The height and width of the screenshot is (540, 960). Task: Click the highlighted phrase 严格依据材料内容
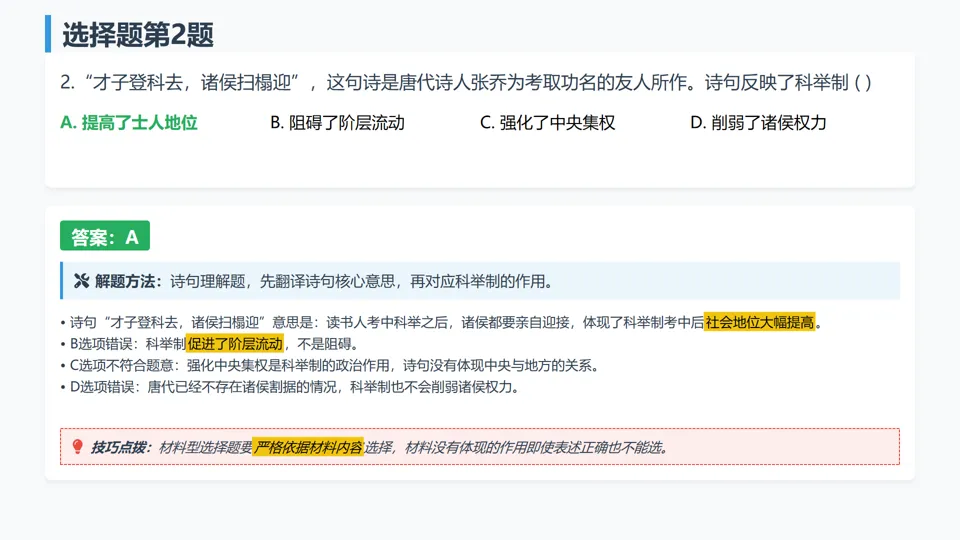pos(308,447)
